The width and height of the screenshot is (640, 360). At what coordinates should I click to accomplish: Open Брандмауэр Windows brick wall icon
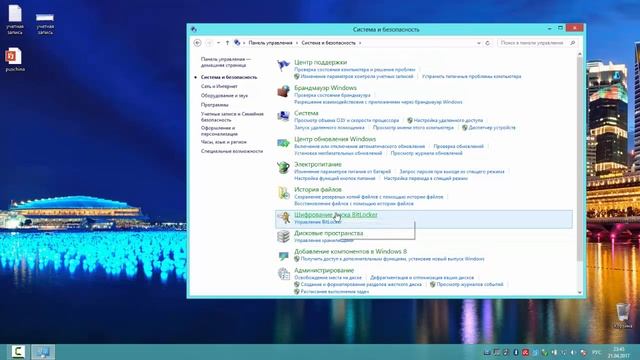click(x=283, y=91)
